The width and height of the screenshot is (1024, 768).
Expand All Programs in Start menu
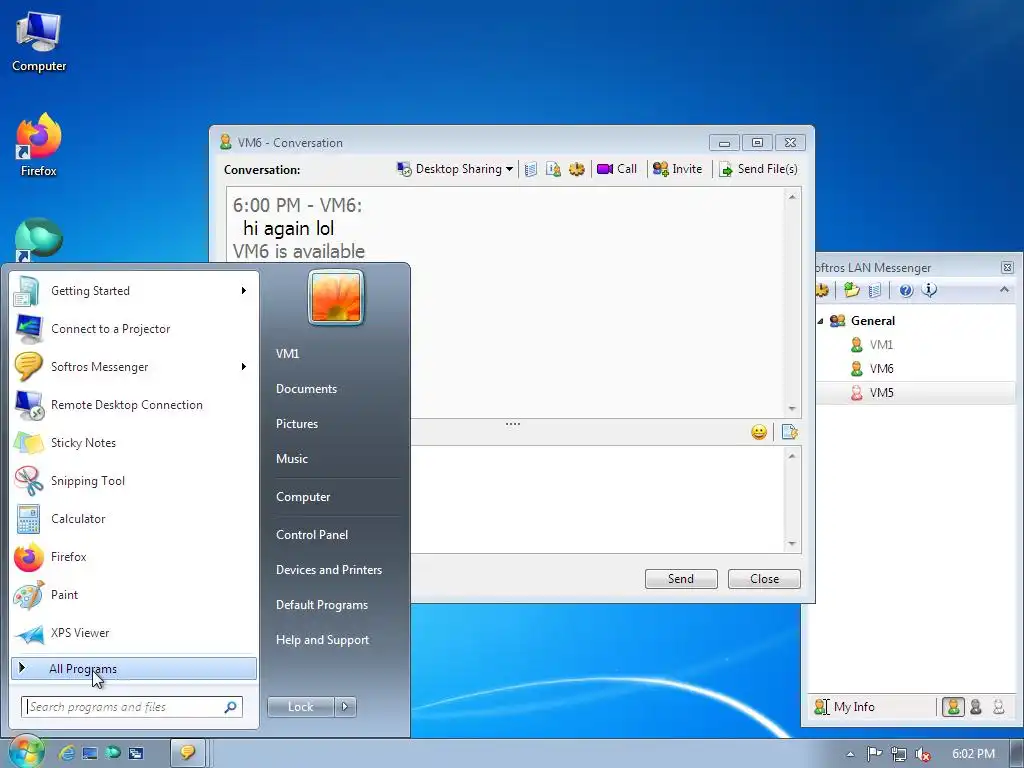coord(134,669)
